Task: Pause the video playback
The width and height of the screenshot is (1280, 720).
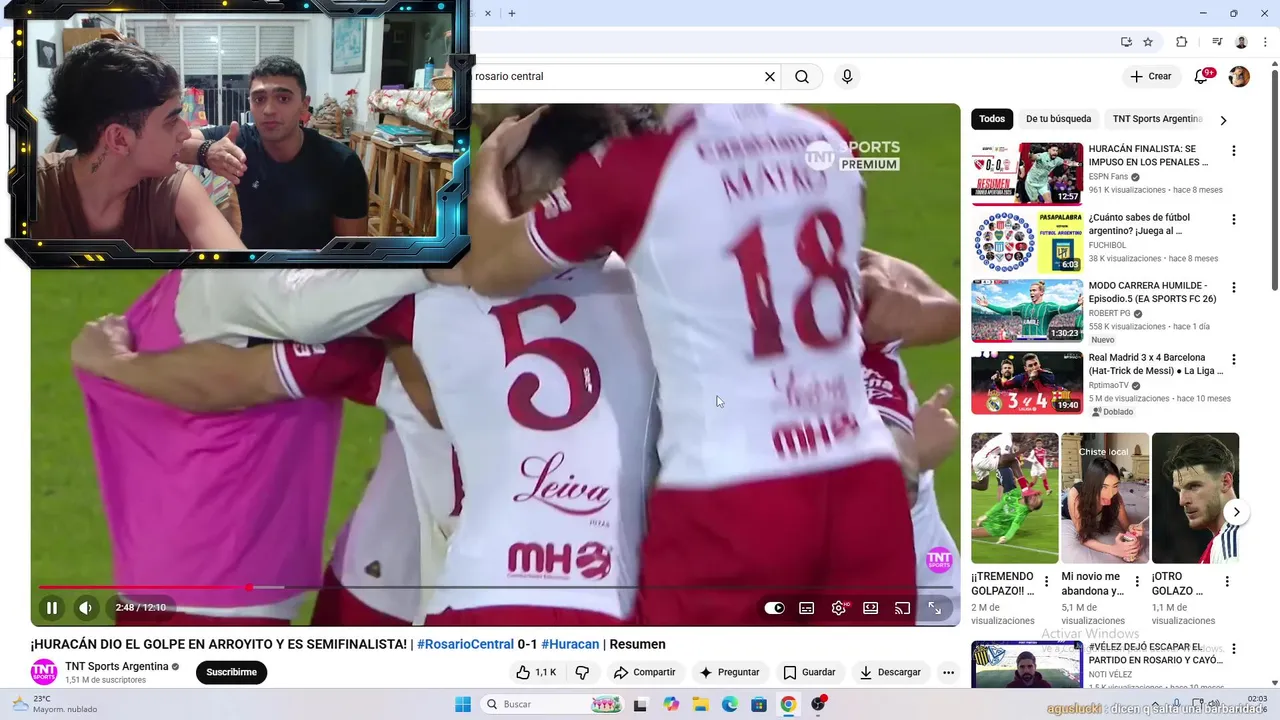Action: (x=51, y=607)
